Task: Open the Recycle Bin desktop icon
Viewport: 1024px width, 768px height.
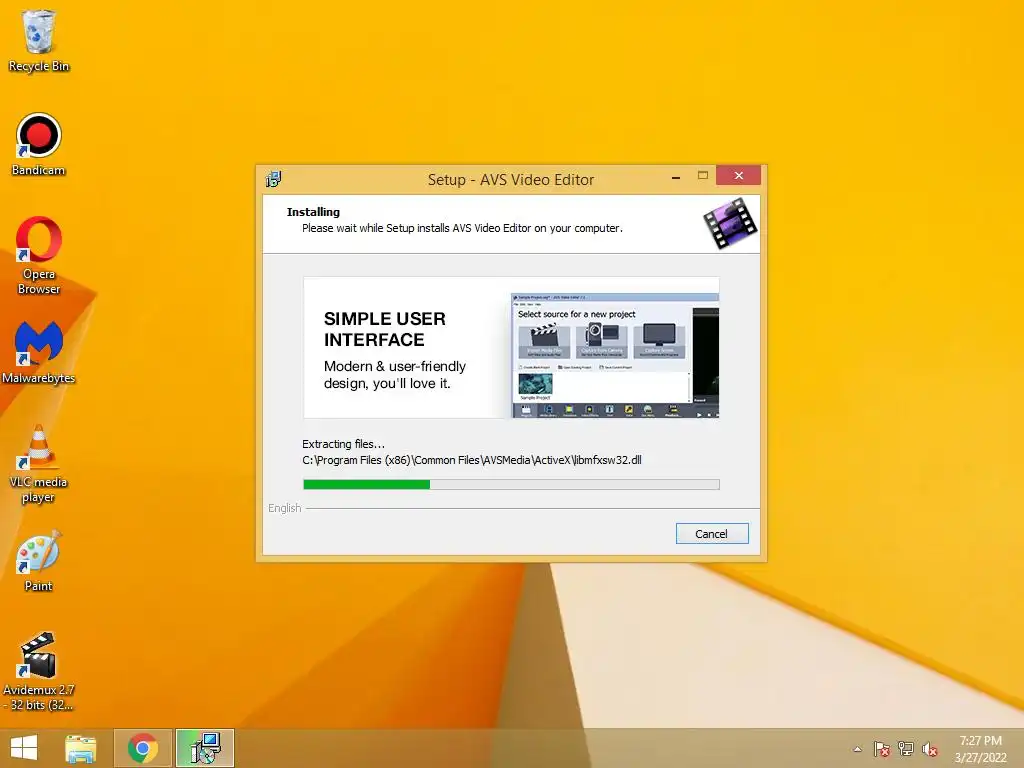Action: [x=39, y=40]
